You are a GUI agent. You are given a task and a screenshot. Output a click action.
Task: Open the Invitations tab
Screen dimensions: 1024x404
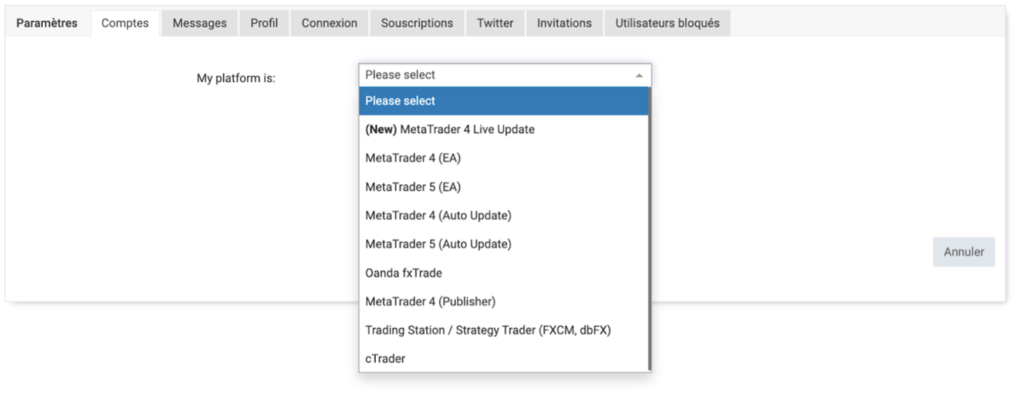pos(564,23)
